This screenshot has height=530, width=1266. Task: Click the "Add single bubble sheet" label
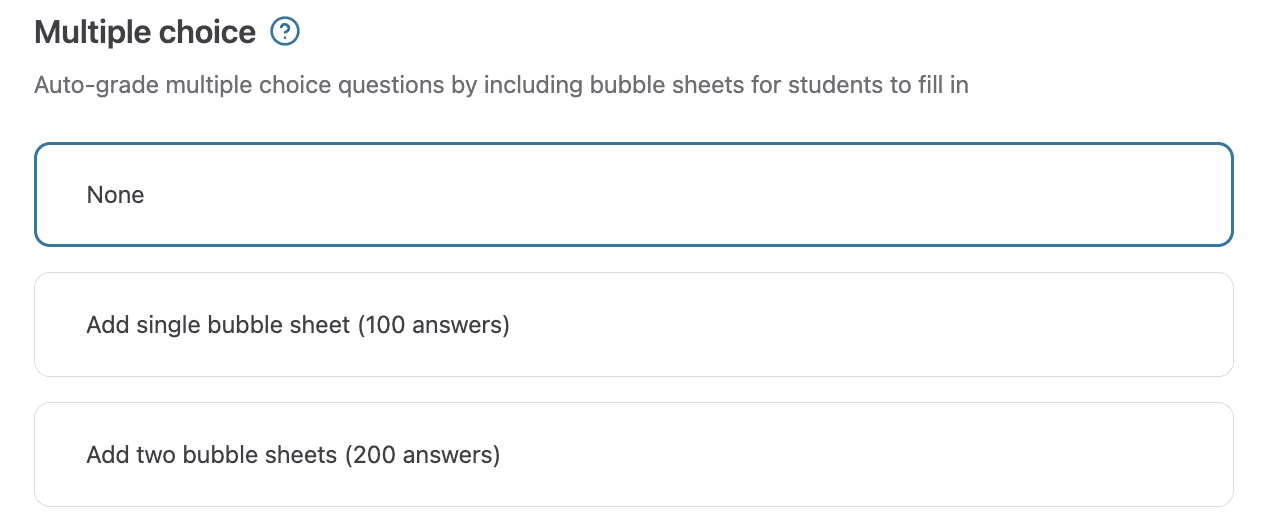(218, 325)
